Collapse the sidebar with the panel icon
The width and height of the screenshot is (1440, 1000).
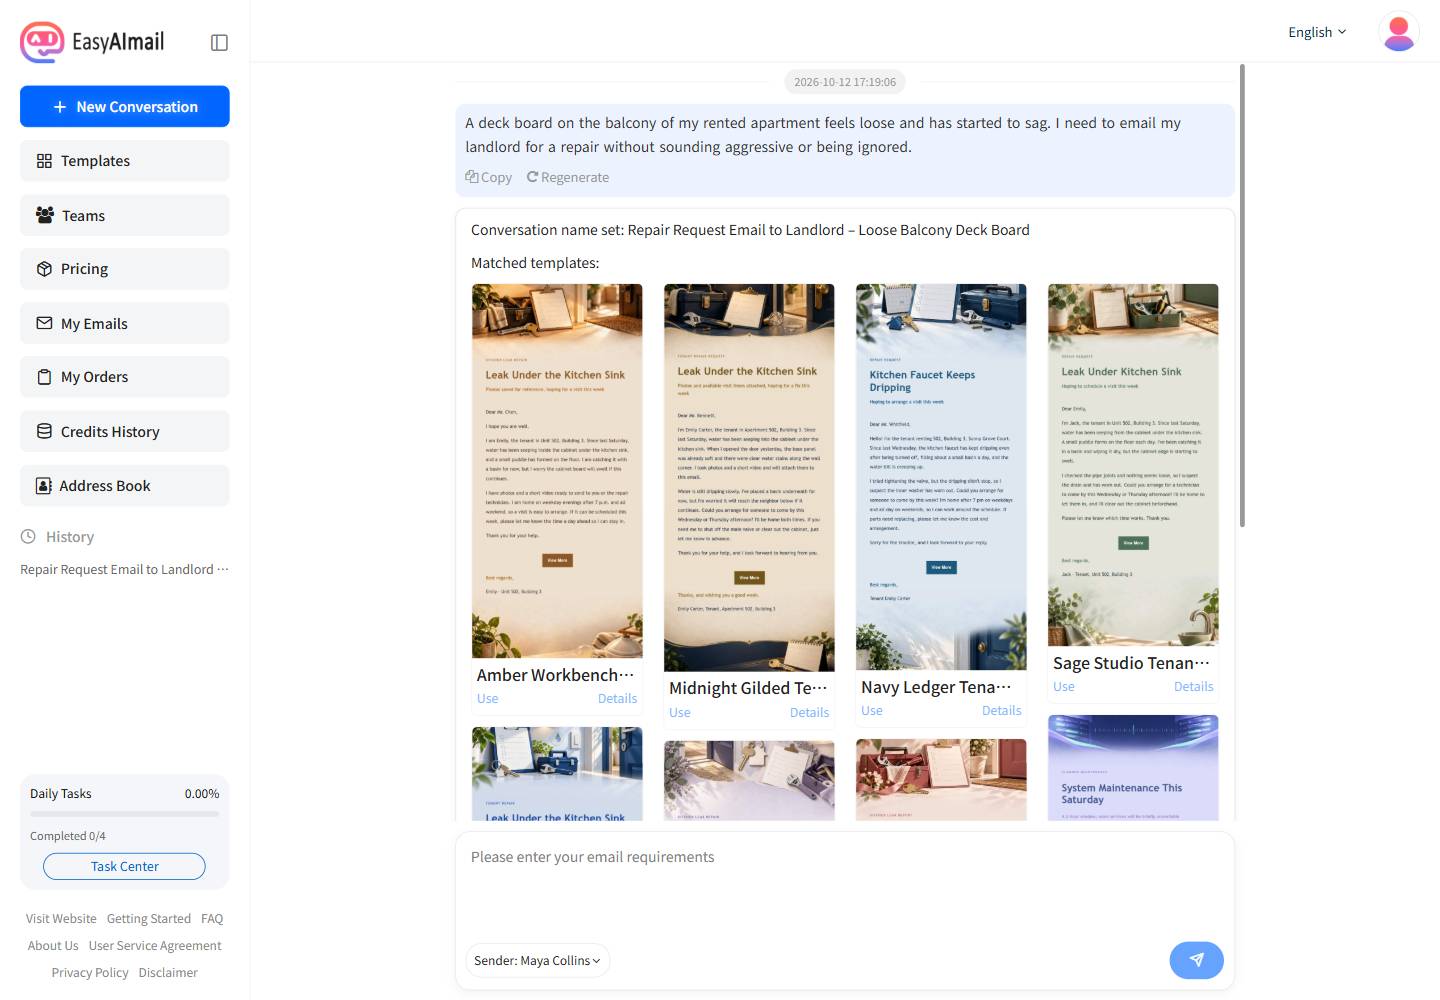click(220, 42)
